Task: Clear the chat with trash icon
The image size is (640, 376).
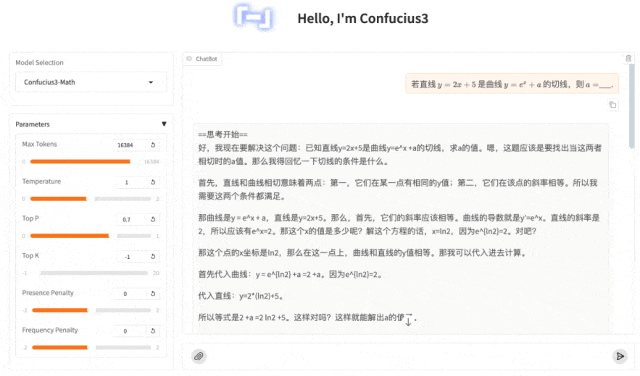Action: pos(628,58)
